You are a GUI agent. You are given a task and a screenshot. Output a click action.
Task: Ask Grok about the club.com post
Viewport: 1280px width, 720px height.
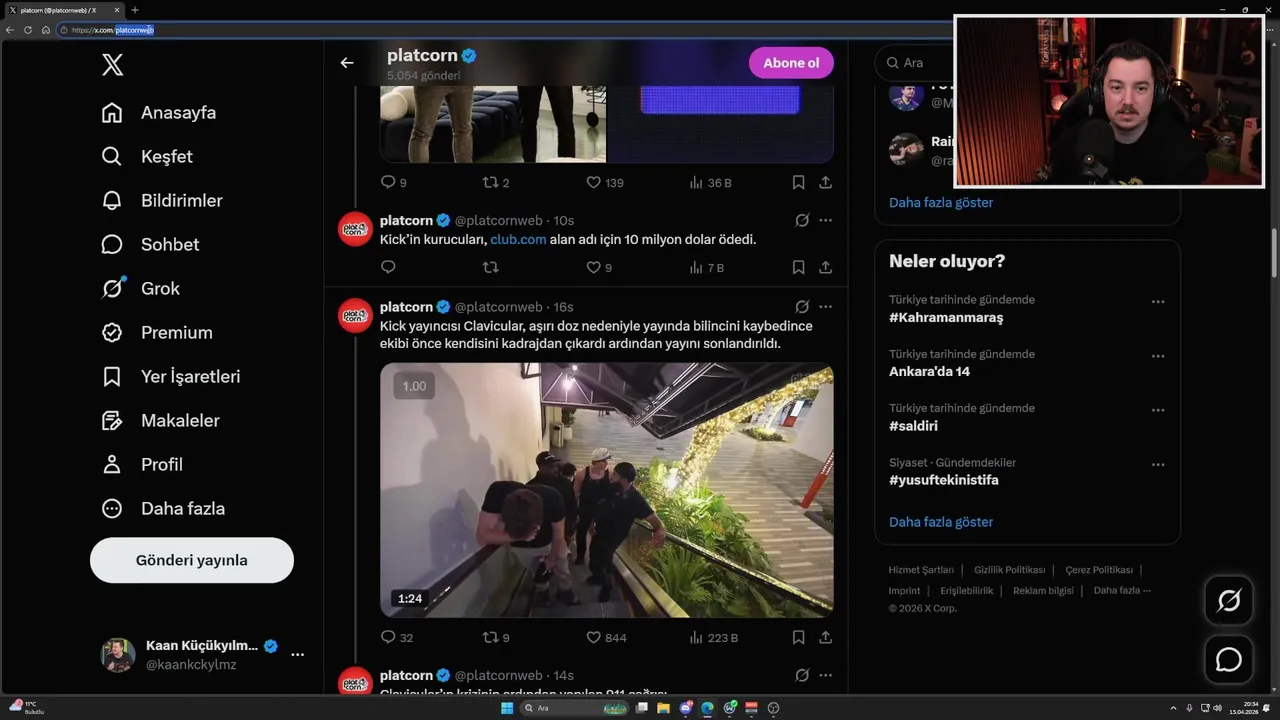[x=802, y=220]
